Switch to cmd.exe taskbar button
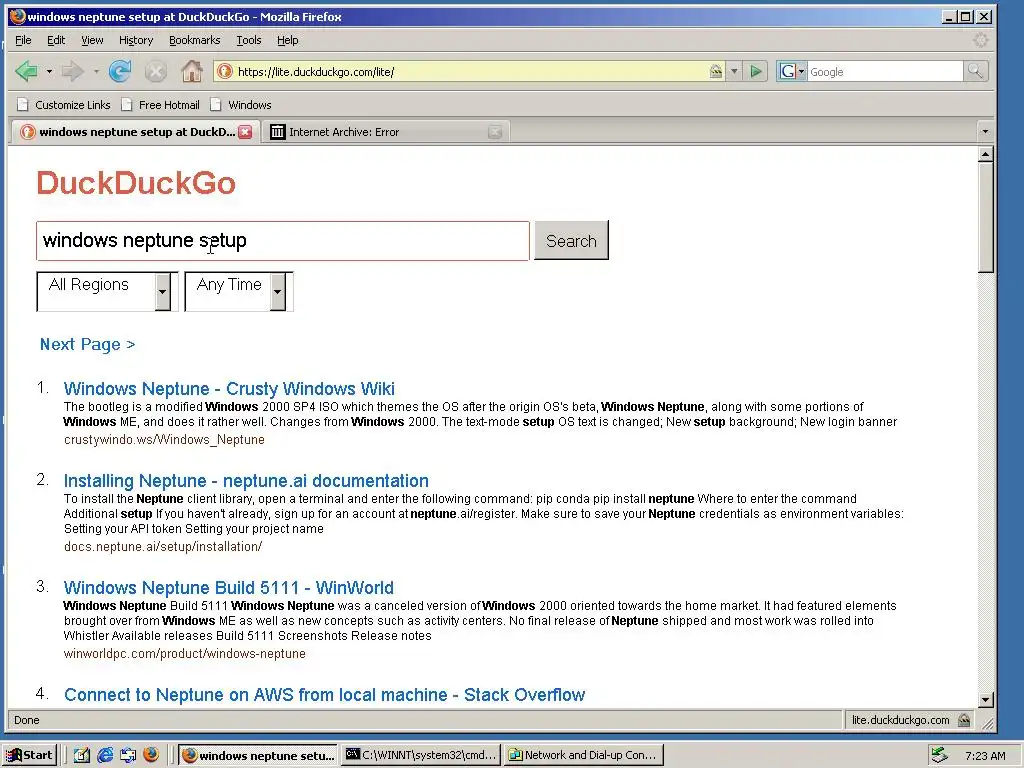 point(421,756)
